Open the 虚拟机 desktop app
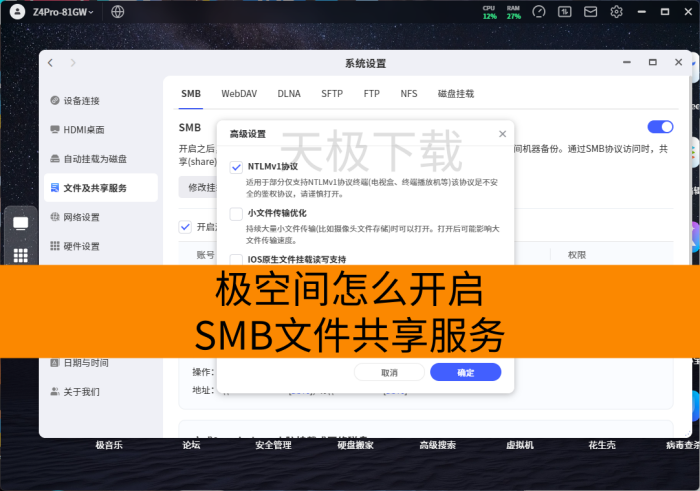The width and height of the screenshot is (700, 491). pyautogui.click(x=520, y=445)
